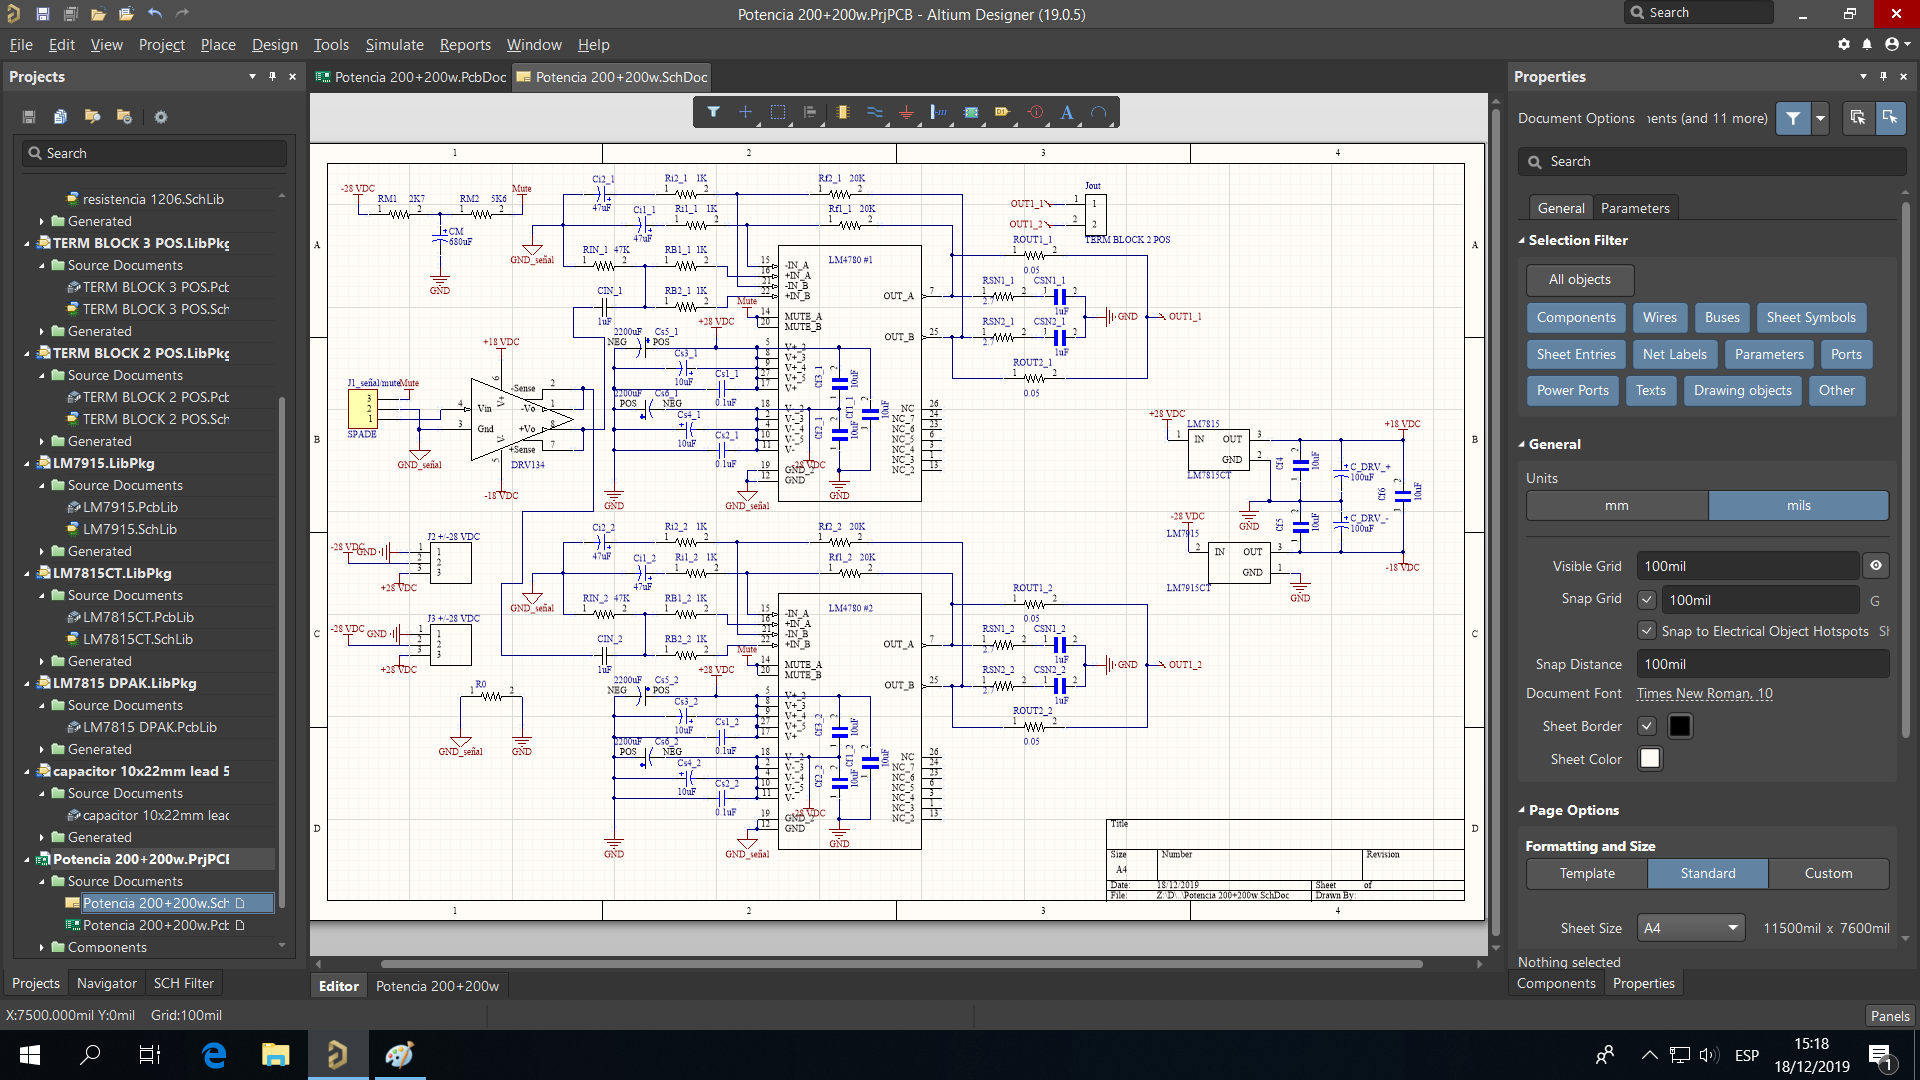
Task: Click the Save All documents icon
Action: tap(70, 14)
